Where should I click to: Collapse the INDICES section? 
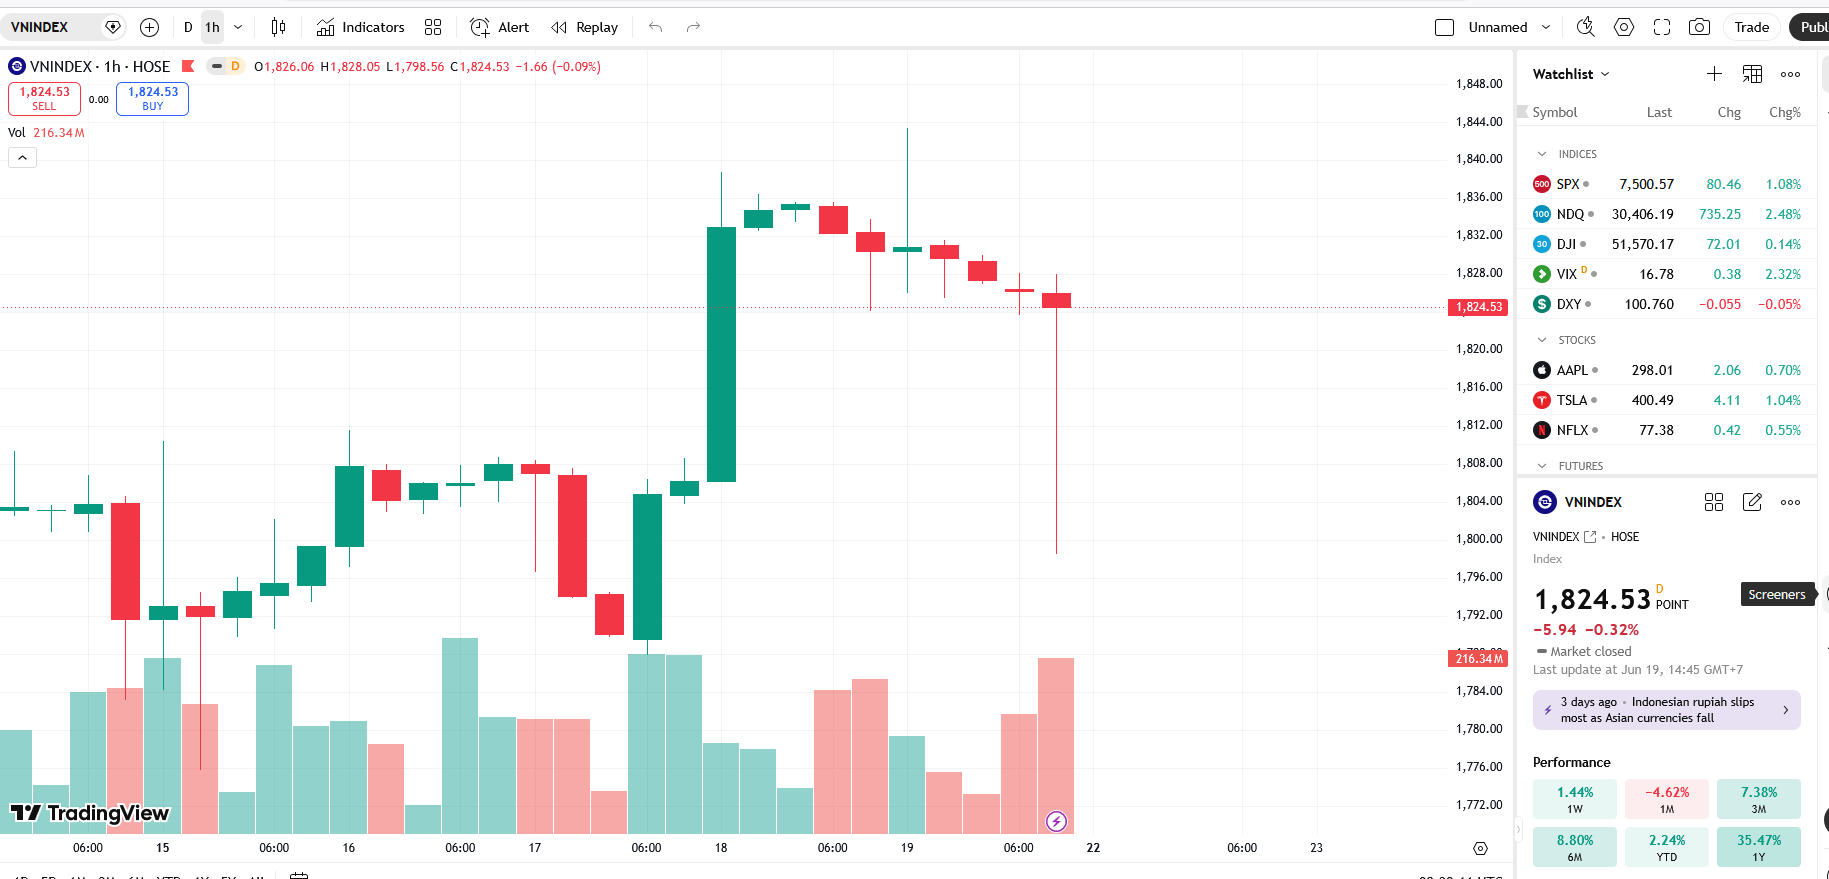pos(1542,154)
